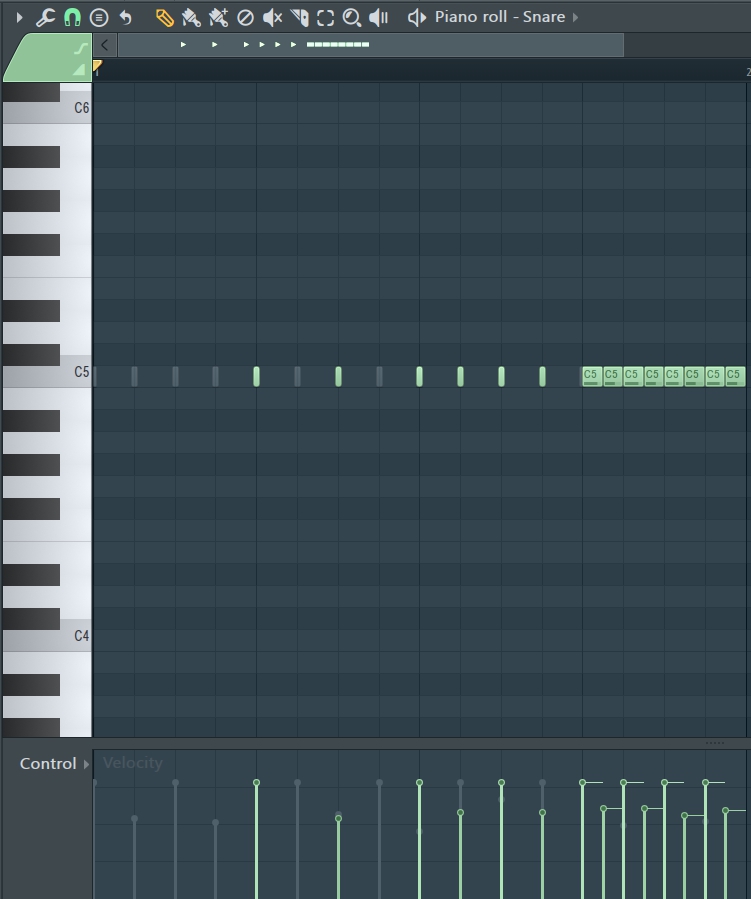This screenshot has height=899, width=751.
Task: Select the Slice tool
Action: (x=299, y=17)
